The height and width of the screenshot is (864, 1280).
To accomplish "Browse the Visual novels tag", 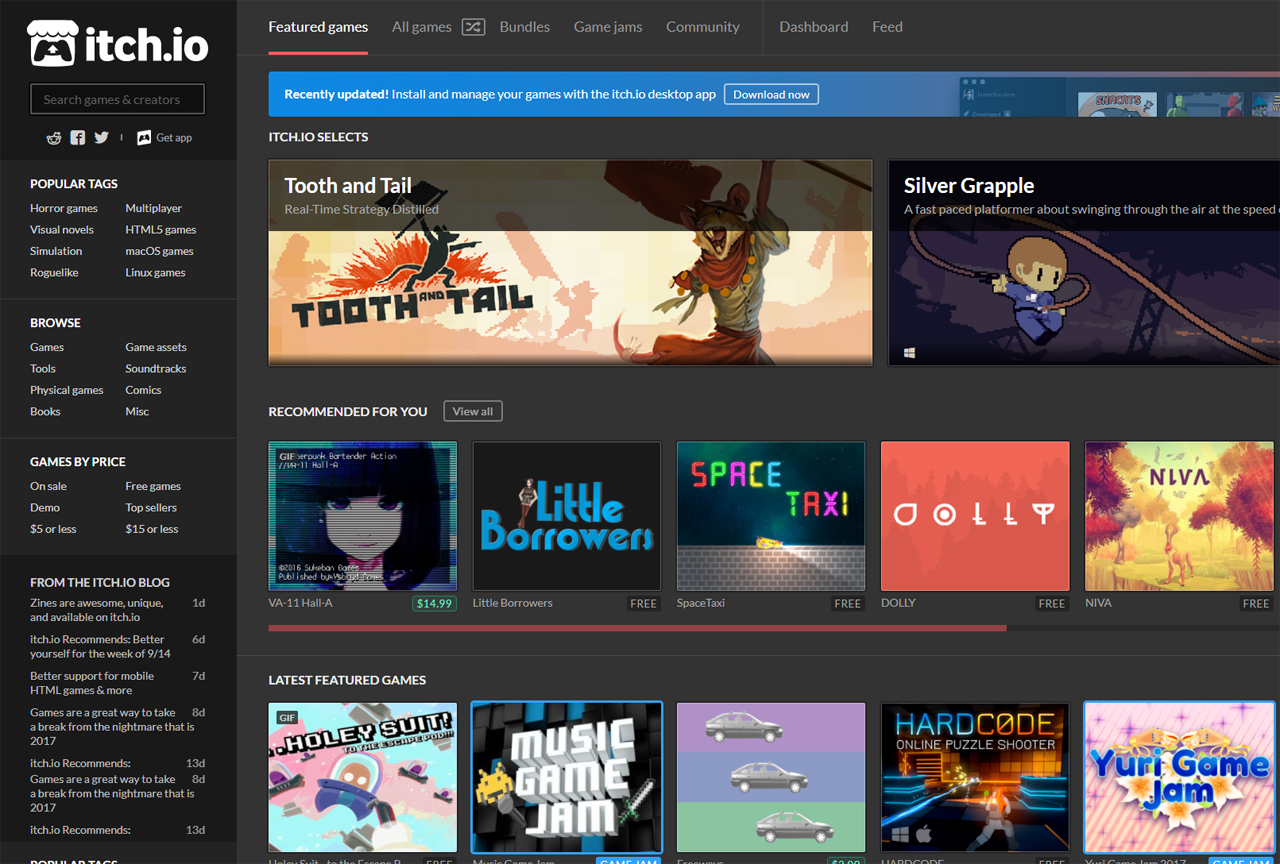I will (x=62, y=230).
